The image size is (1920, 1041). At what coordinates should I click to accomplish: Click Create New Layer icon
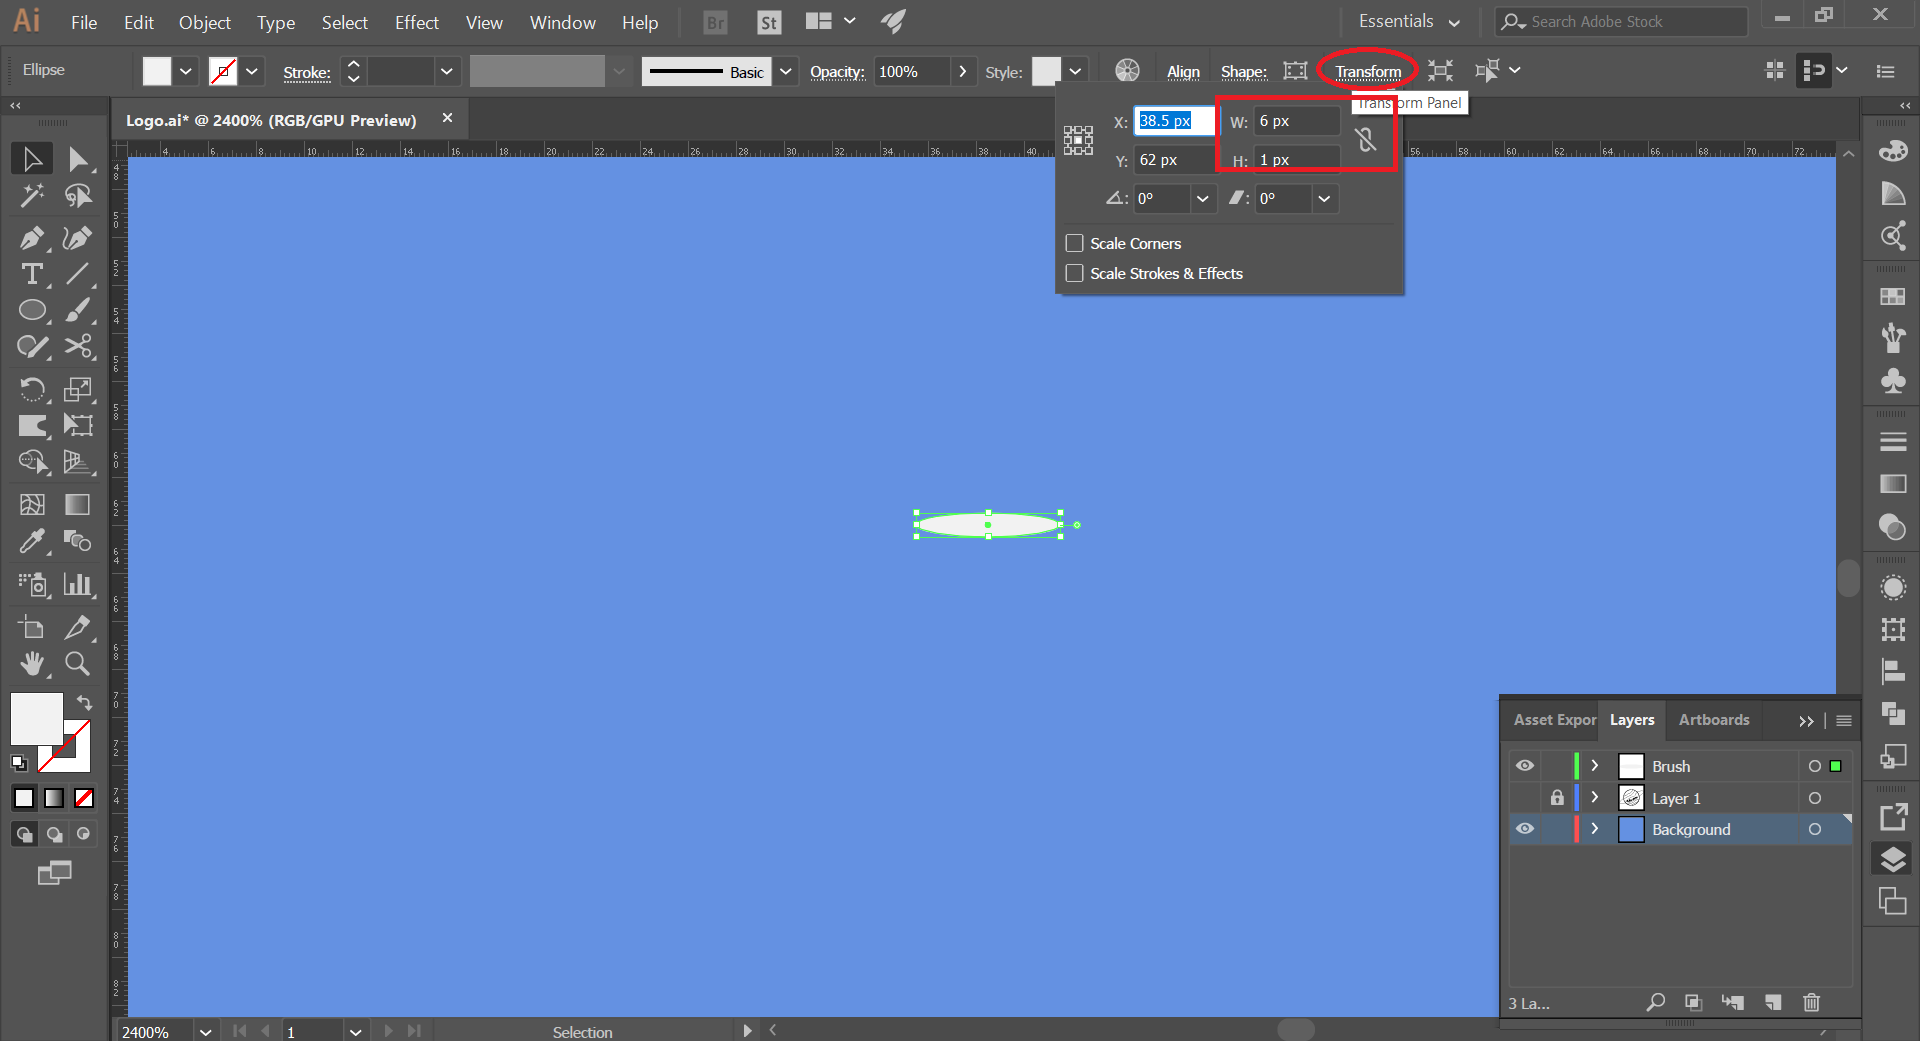(x=1773, y=1002)
